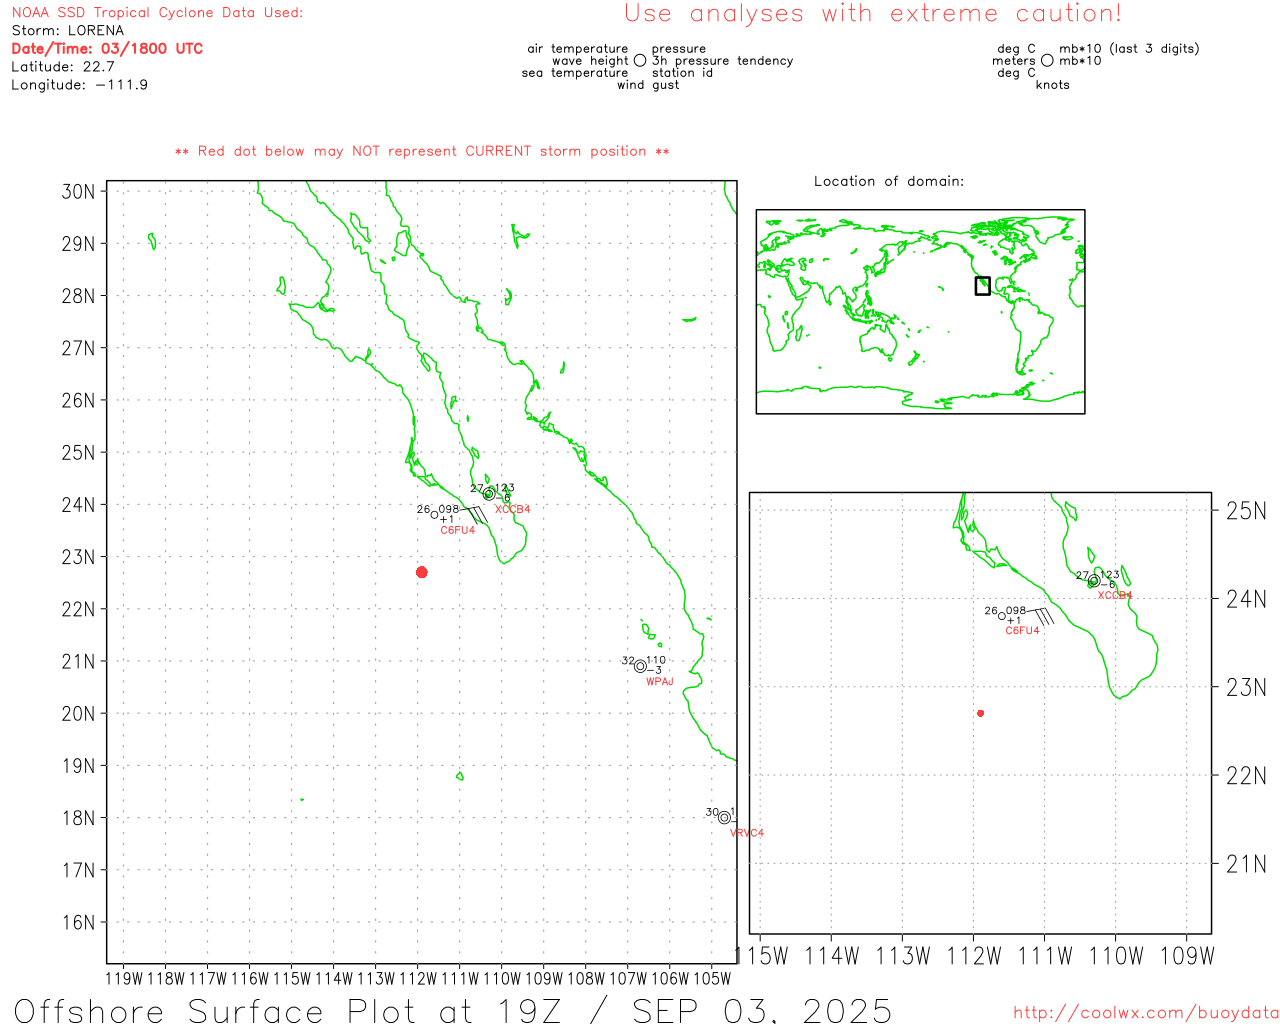Click station circle for VRVC4
The image size is (1280, 1024).
pyautogui.click(x=724, y=817)
